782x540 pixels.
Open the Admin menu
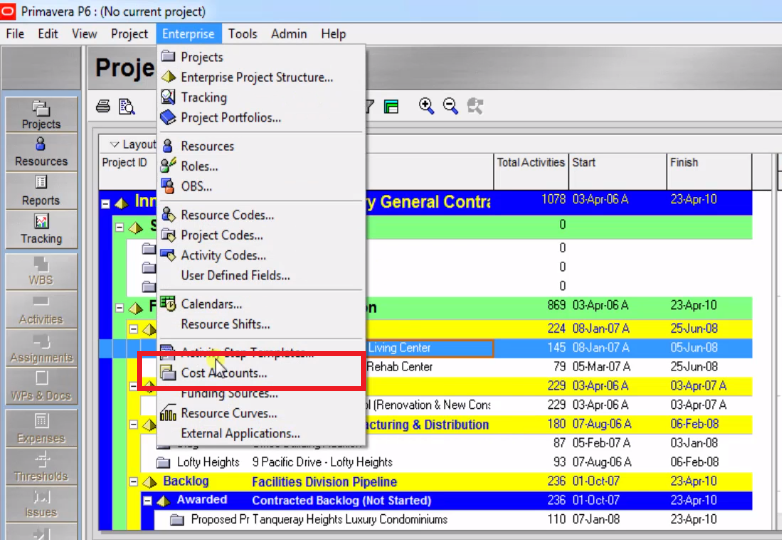point(289,34)
